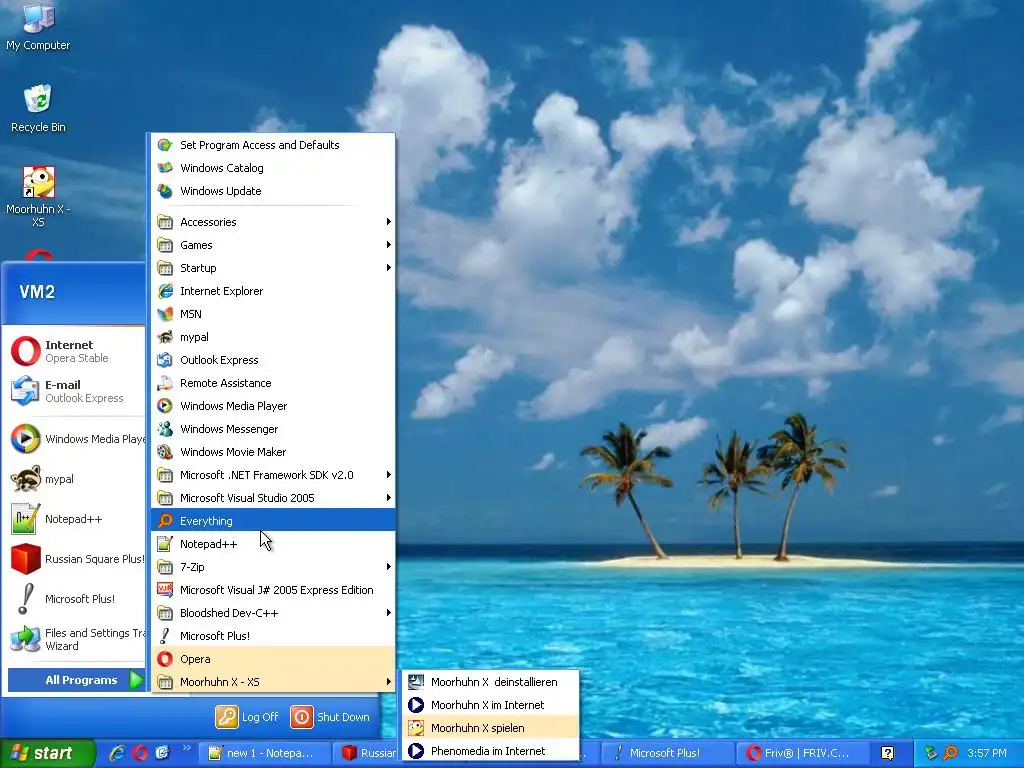Image resolution: width=1024 pixels, height=768 pixels.
Task: Click the Outlook Express icon in Programs list
Action: [165, 360]
